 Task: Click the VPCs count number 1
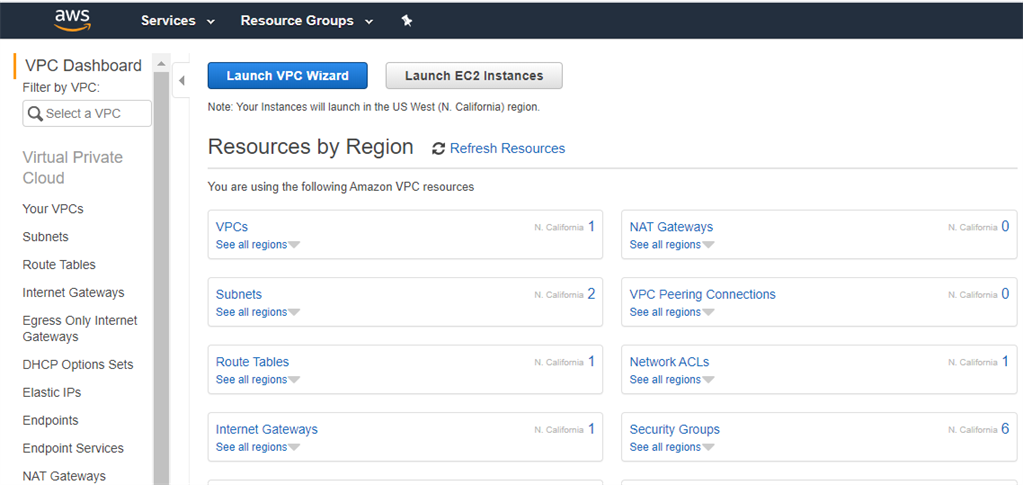591,227
